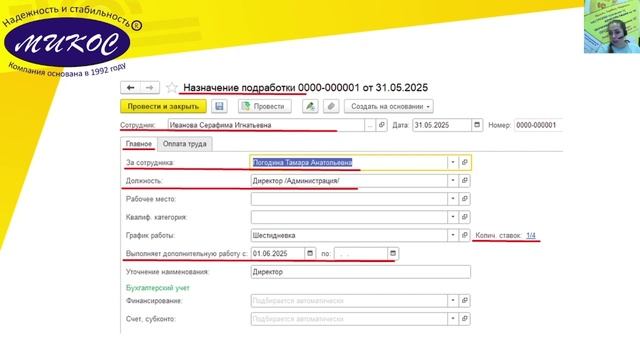Viewport: 640px width, 360px height.
Task: Open the За сотрудника record via its open icon
Action: pos(464,162)
